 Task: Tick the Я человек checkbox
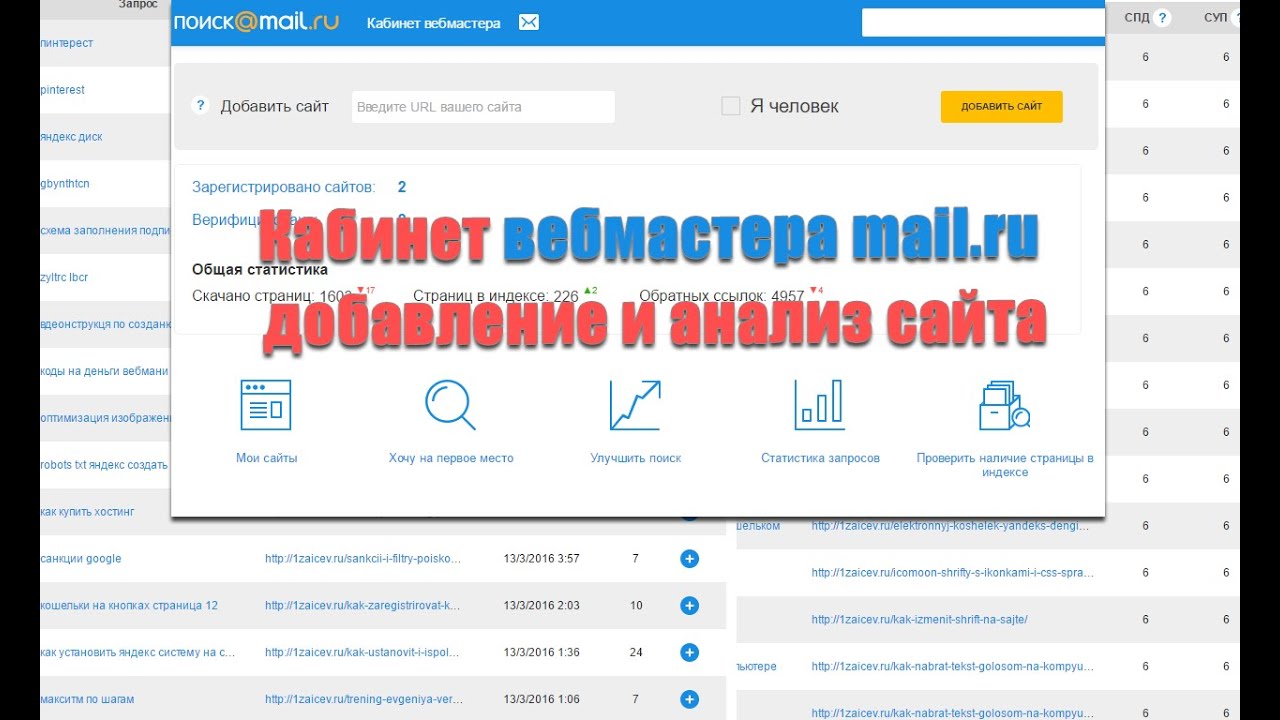pyautogui.click(x=731, y=106)
